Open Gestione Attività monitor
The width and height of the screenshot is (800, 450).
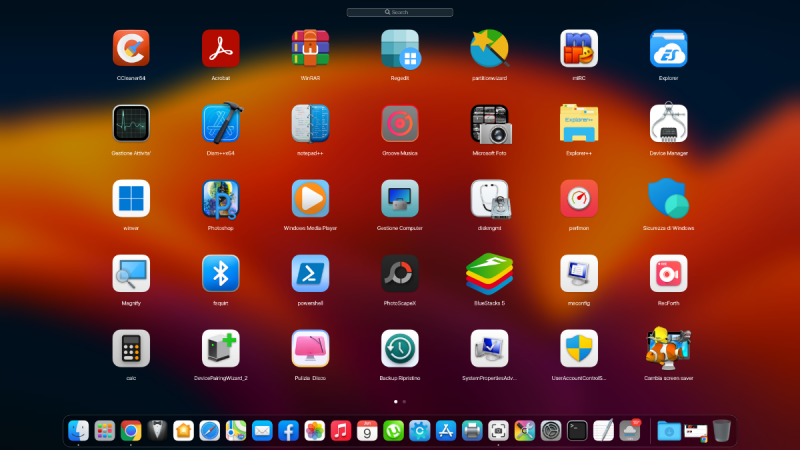pos(131,123)
